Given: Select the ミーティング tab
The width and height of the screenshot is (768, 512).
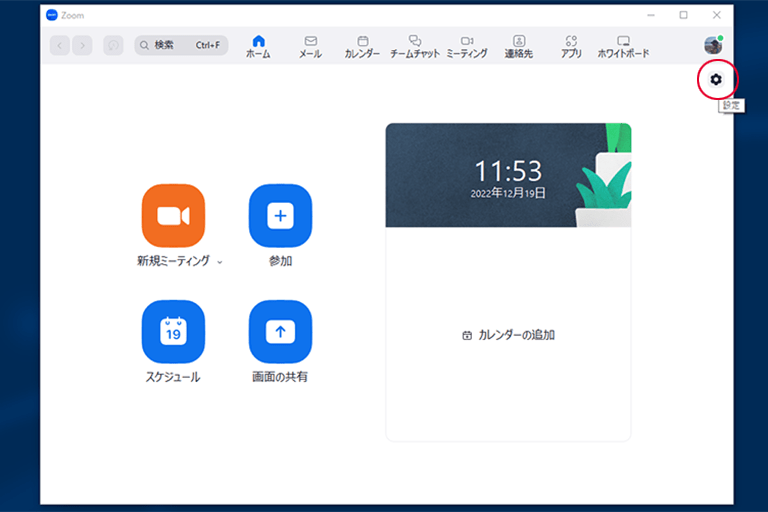Looking at the screenshot, I should click(467, 47).
